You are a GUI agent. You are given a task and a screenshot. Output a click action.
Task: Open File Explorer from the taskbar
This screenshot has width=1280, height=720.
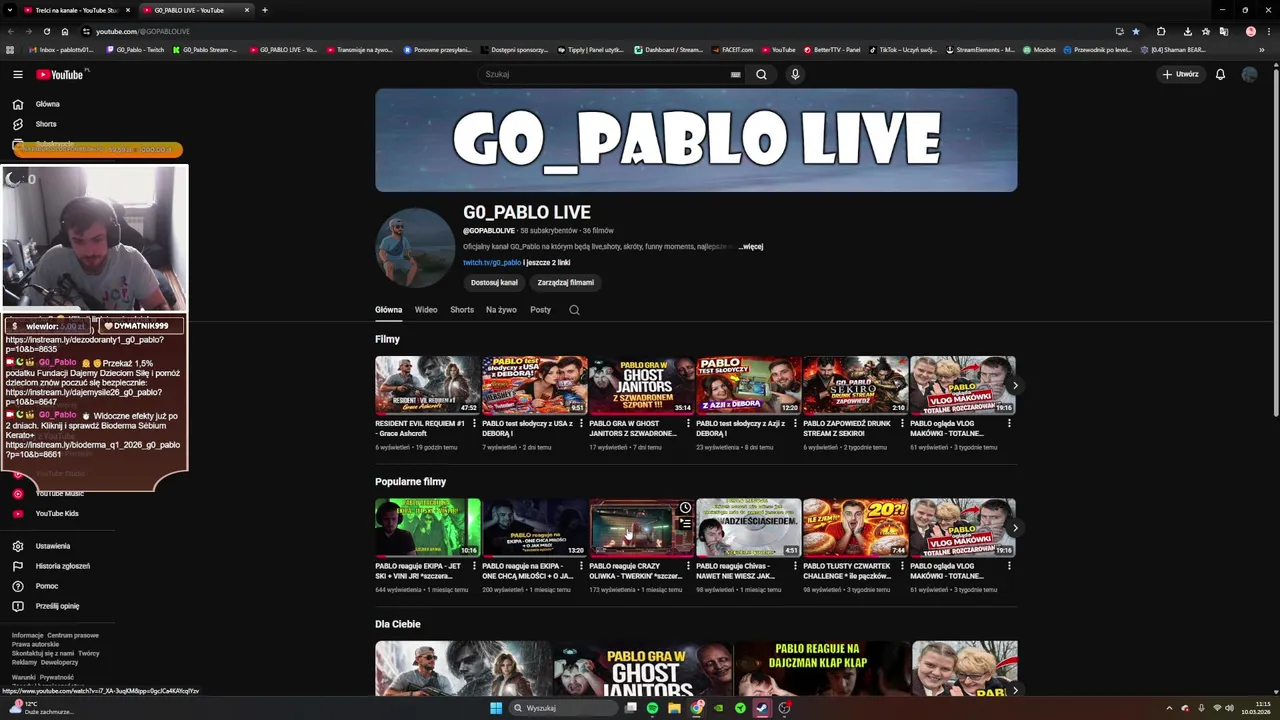point(674,708)
